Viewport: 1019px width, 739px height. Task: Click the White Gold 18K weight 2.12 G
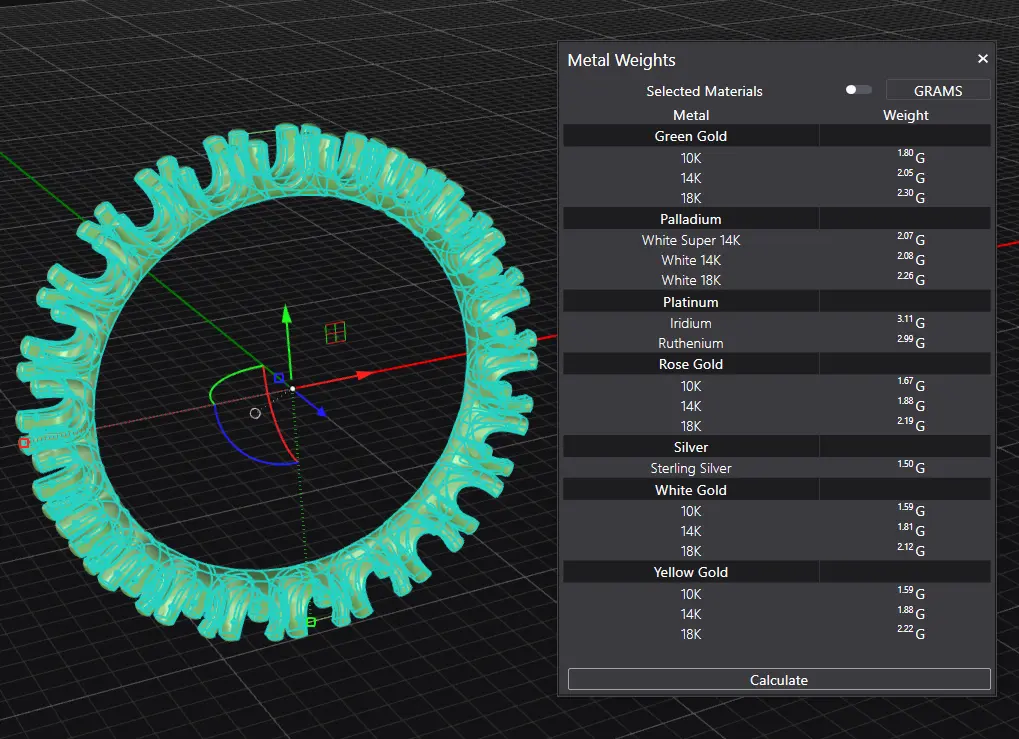coord(910,549)
